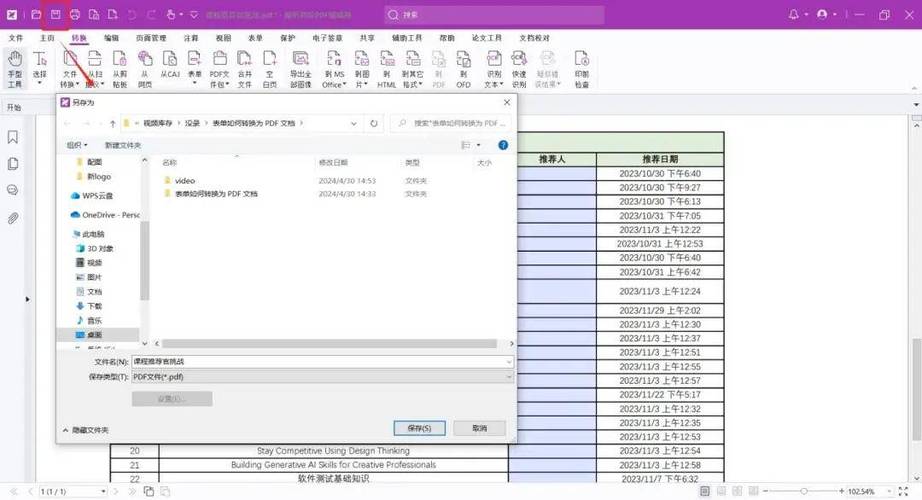The image size is (922, 500).
Task: Select the video folder in file list
Action: [x=185, y=181]
